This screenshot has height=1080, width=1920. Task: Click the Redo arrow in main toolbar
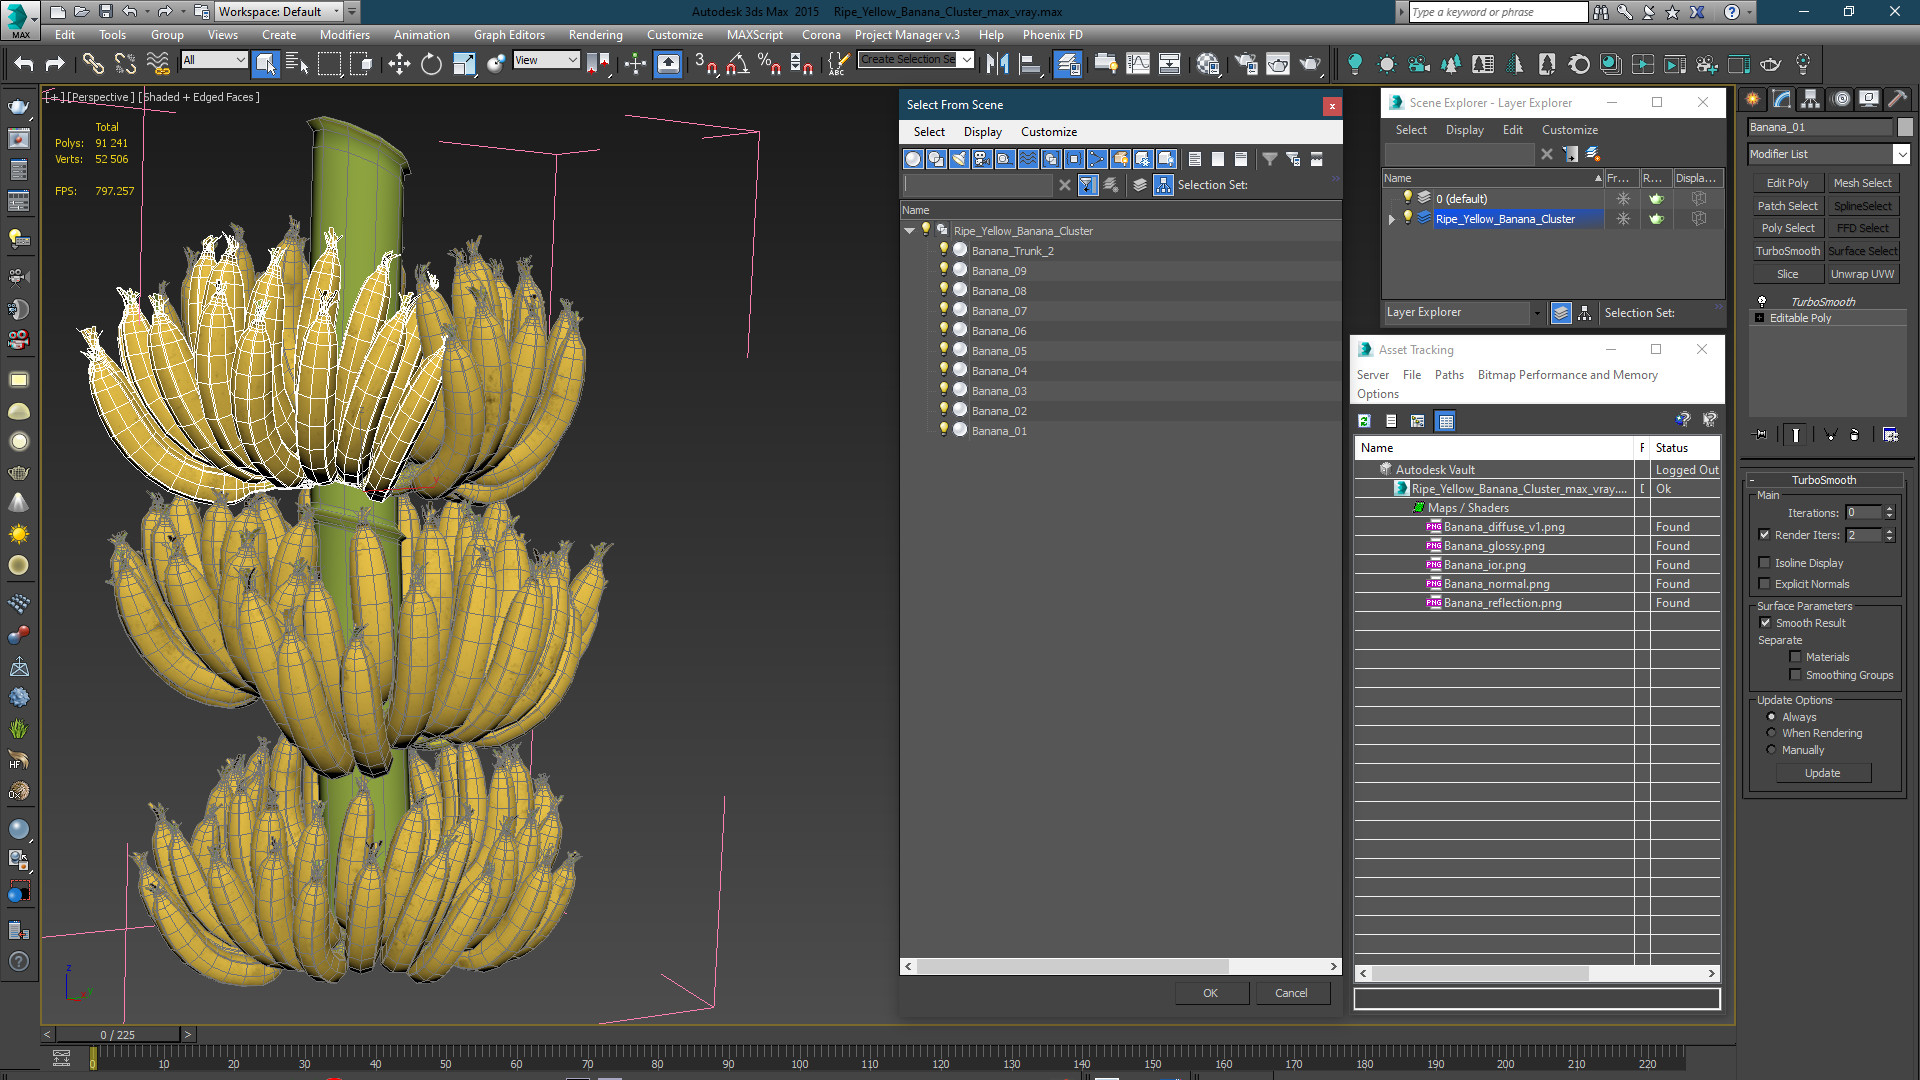[55, 64]
